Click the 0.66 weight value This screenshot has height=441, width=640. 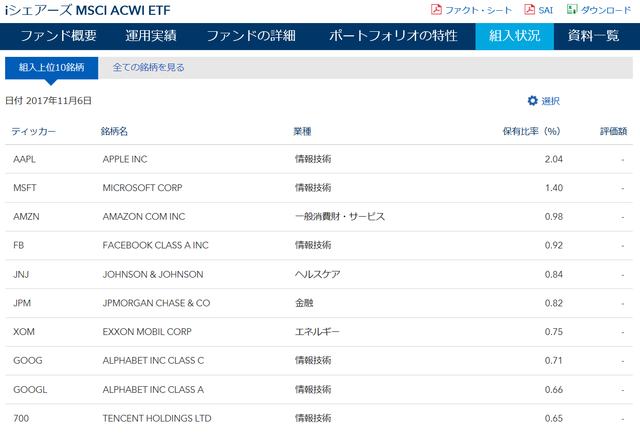tap(553, 390)
